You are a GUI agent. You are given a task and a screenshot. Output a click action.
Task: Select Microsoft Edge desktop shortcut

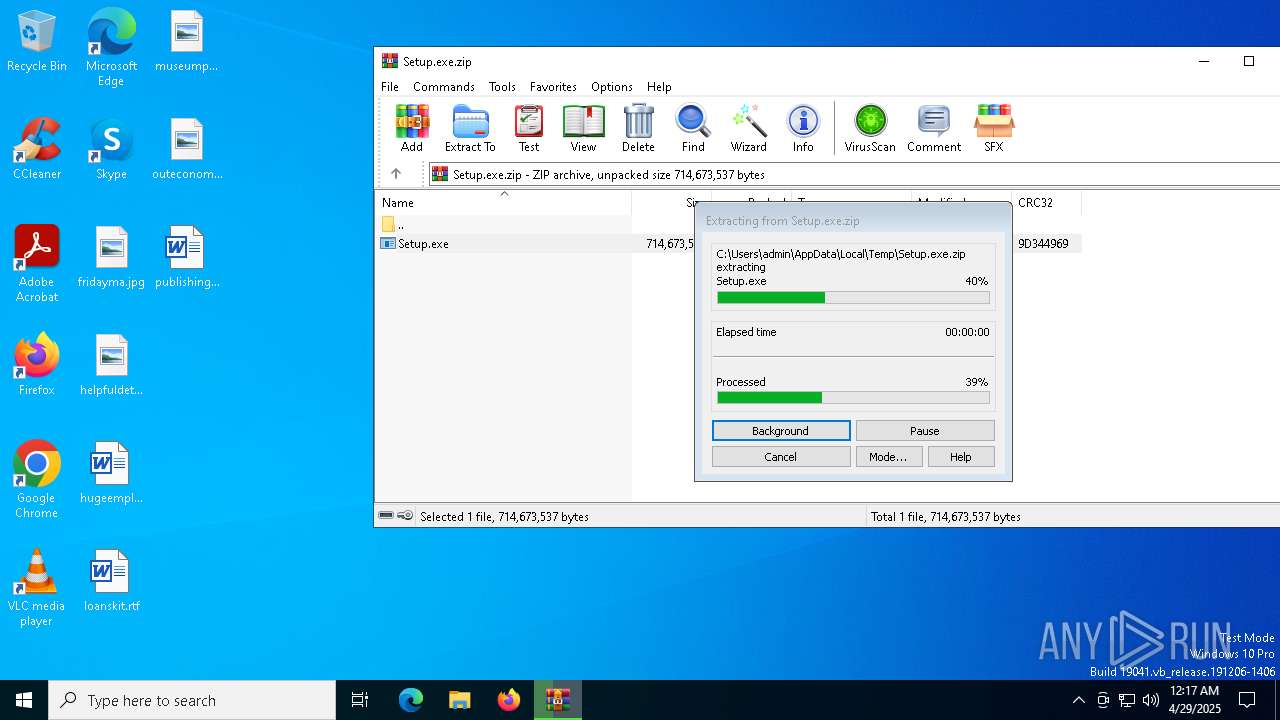(x=111, y=48)
